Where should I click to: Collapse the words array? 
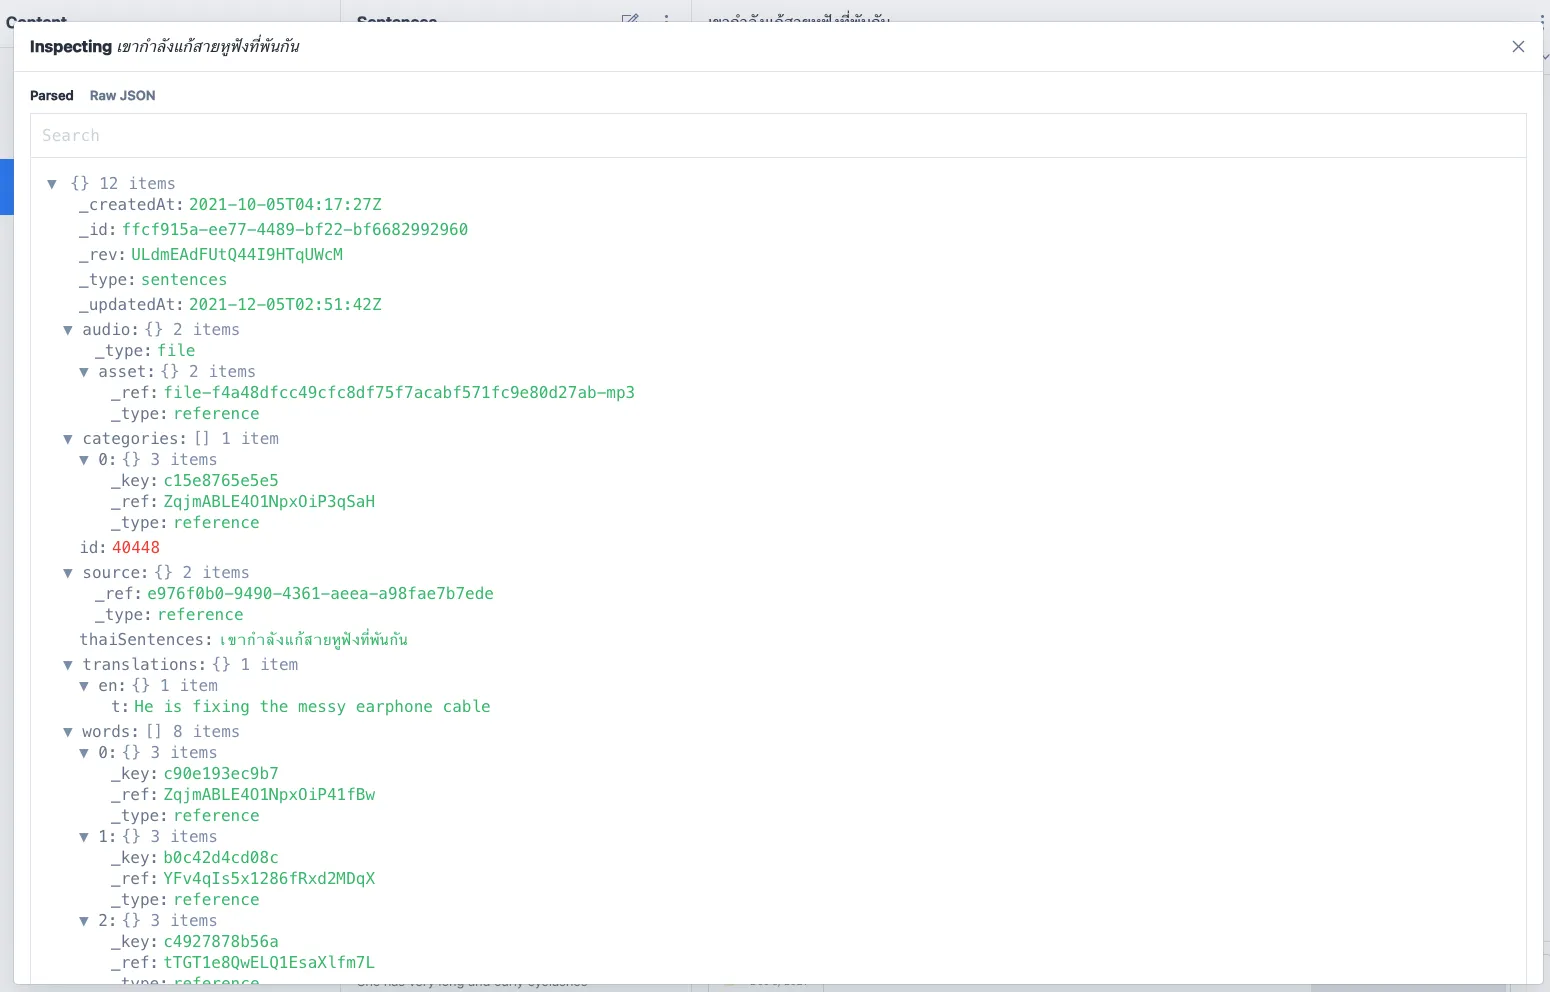click(x=68, y=732)
